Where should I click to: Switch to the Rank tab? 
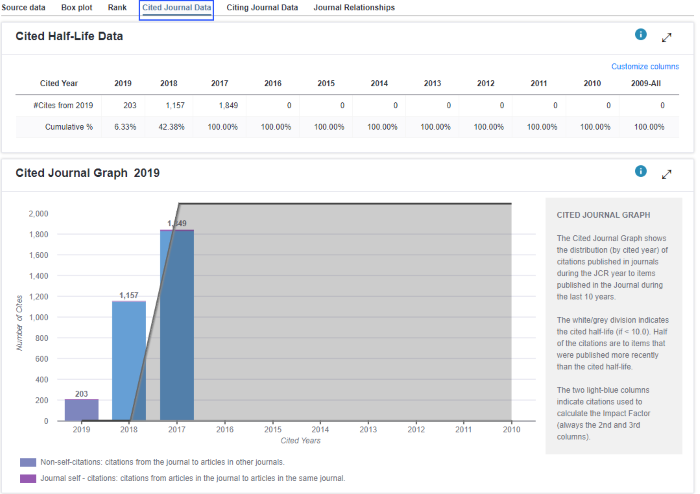coord(117,8)
